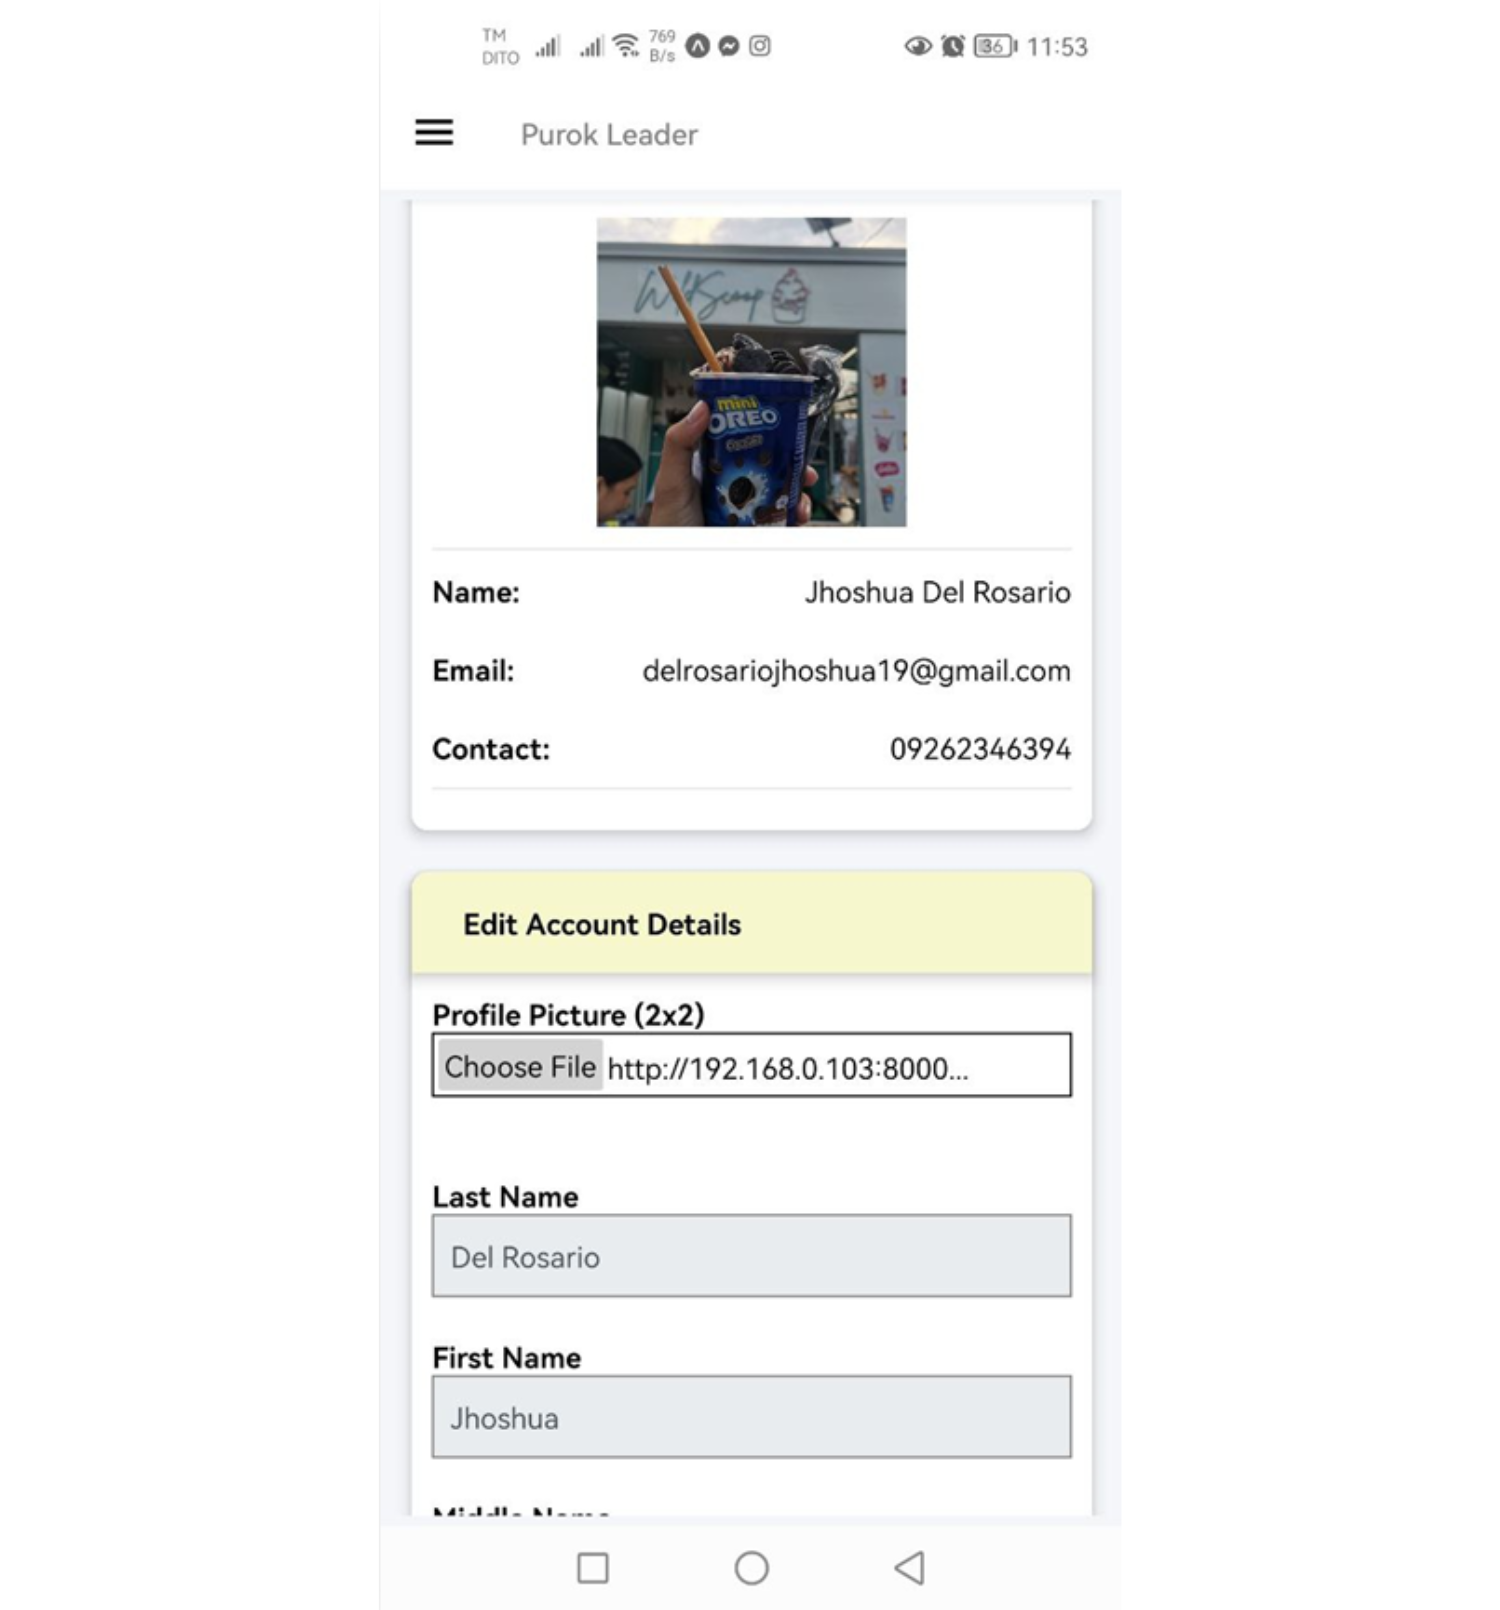Tap the alarm clock status icon
The height and width of the screenshot is (1610, 1500).
(x=953, y=46)
